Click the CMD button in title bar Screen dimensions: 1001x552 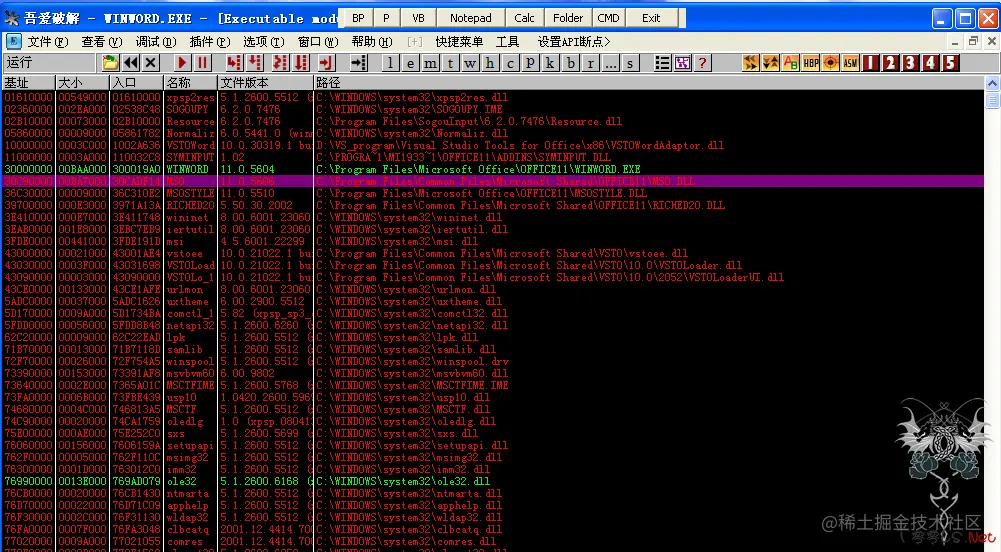[x=608, y=18]
